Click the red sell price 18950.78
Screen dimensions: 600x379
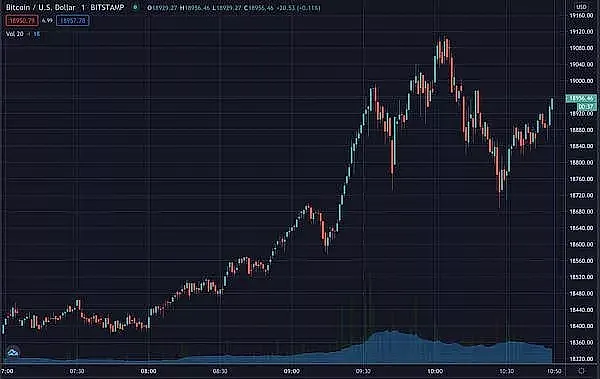(22, 20)
